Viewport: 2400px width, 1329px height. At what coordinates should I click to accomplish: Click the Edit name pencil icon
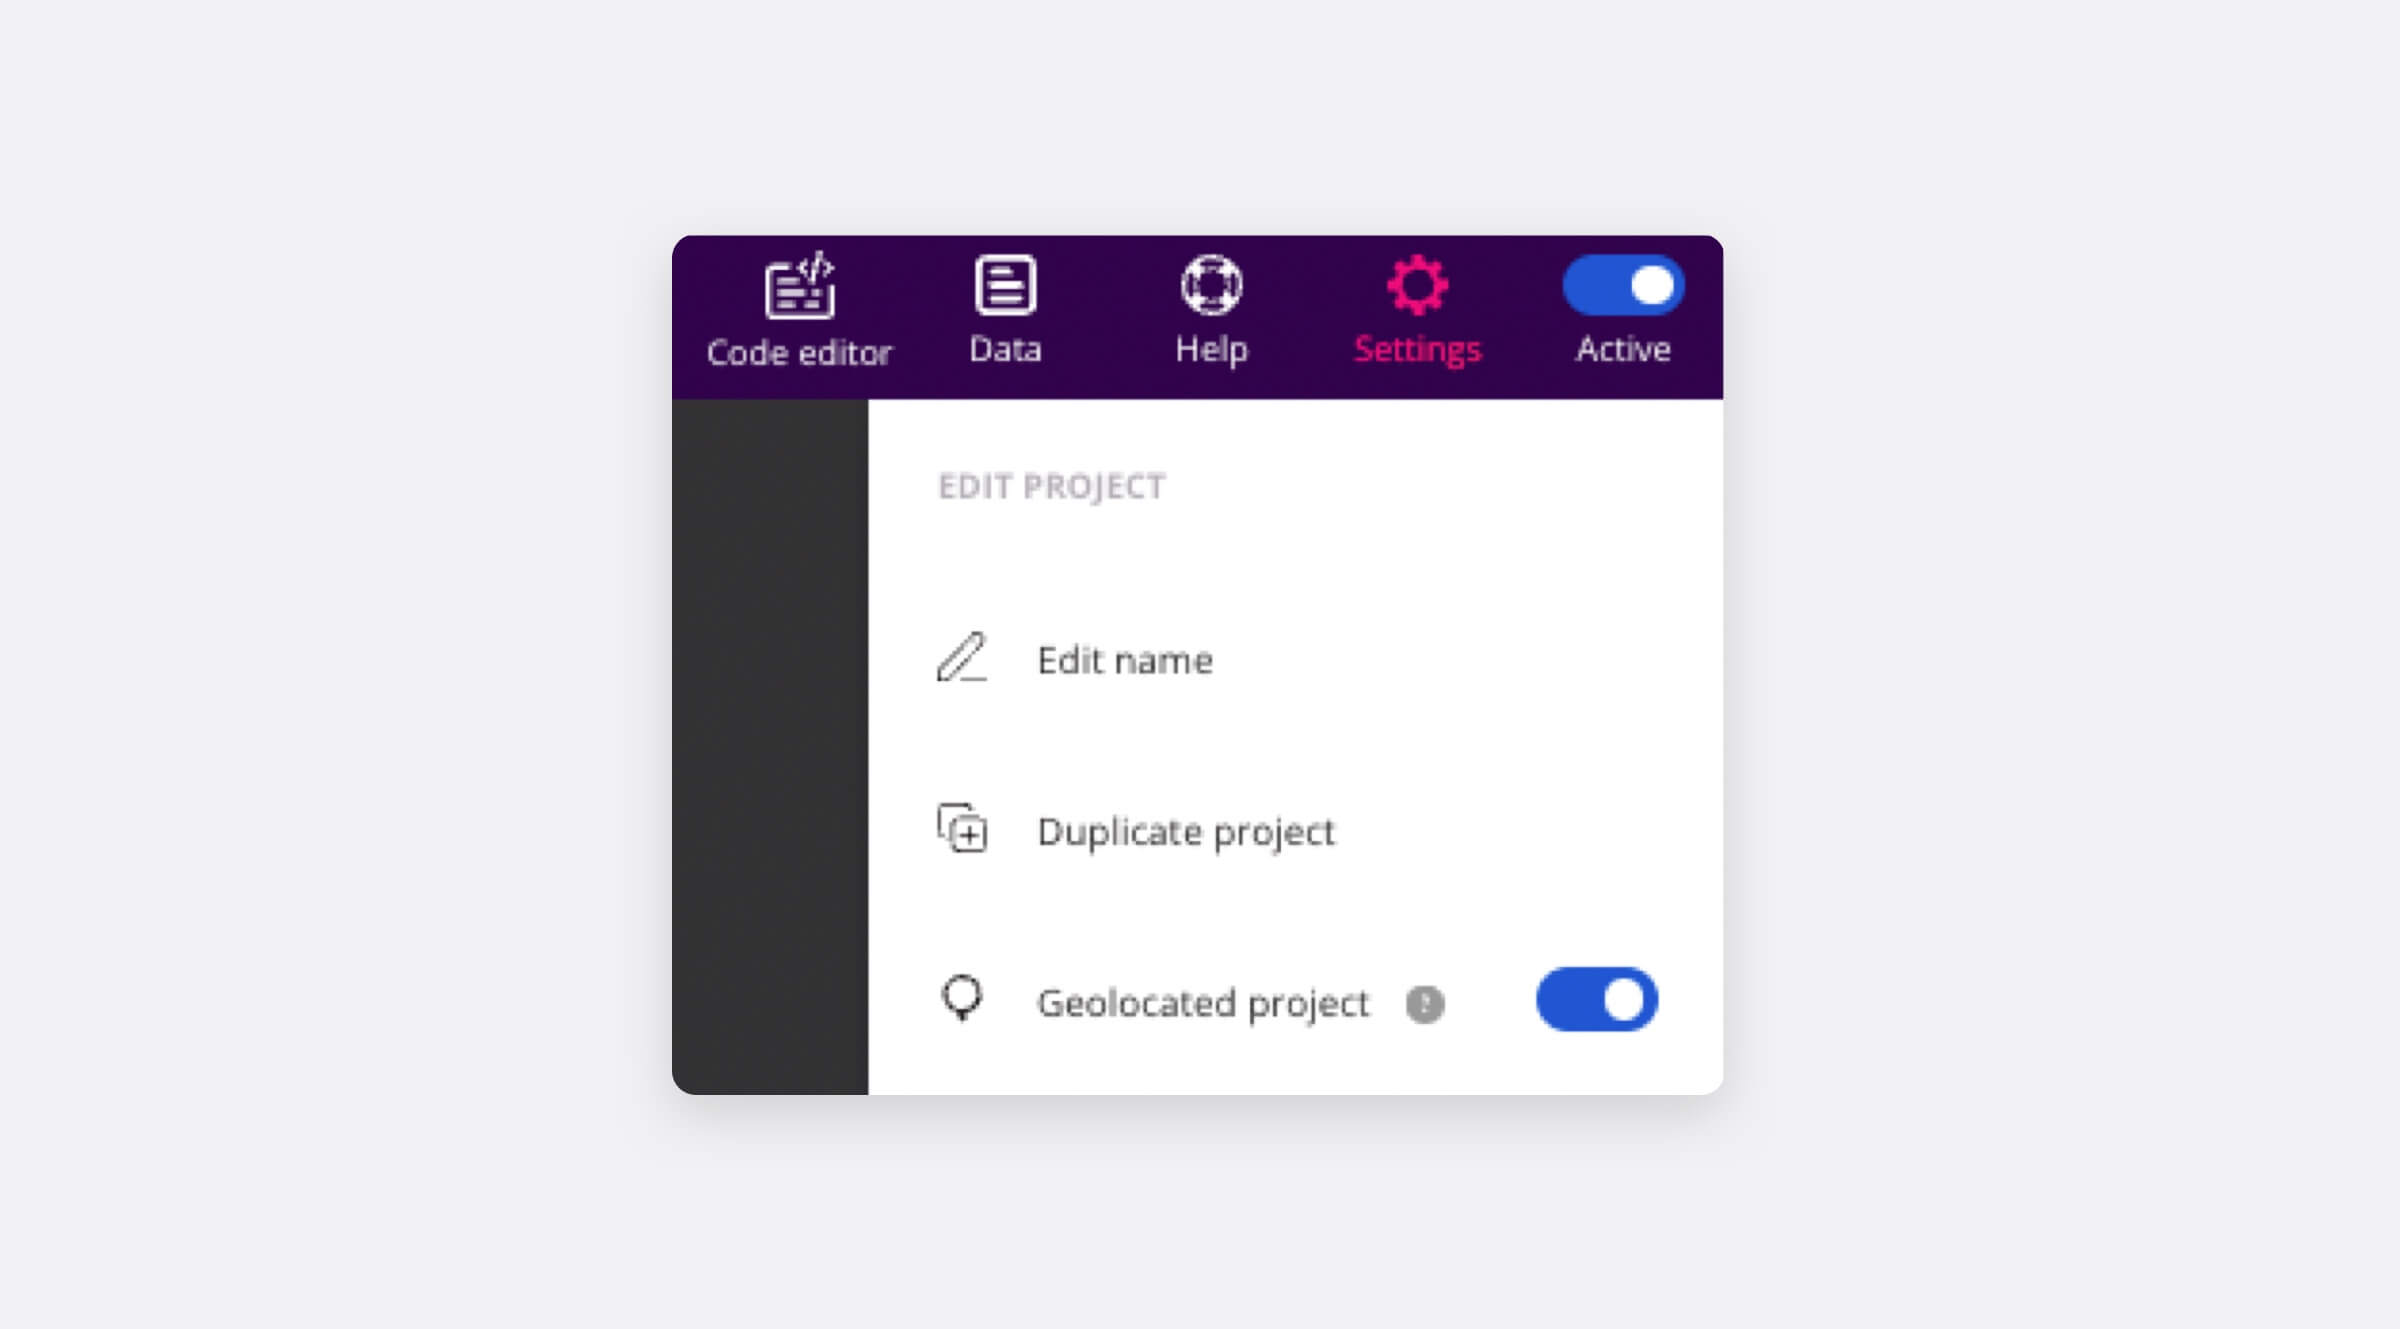click(x=962, y=658)
